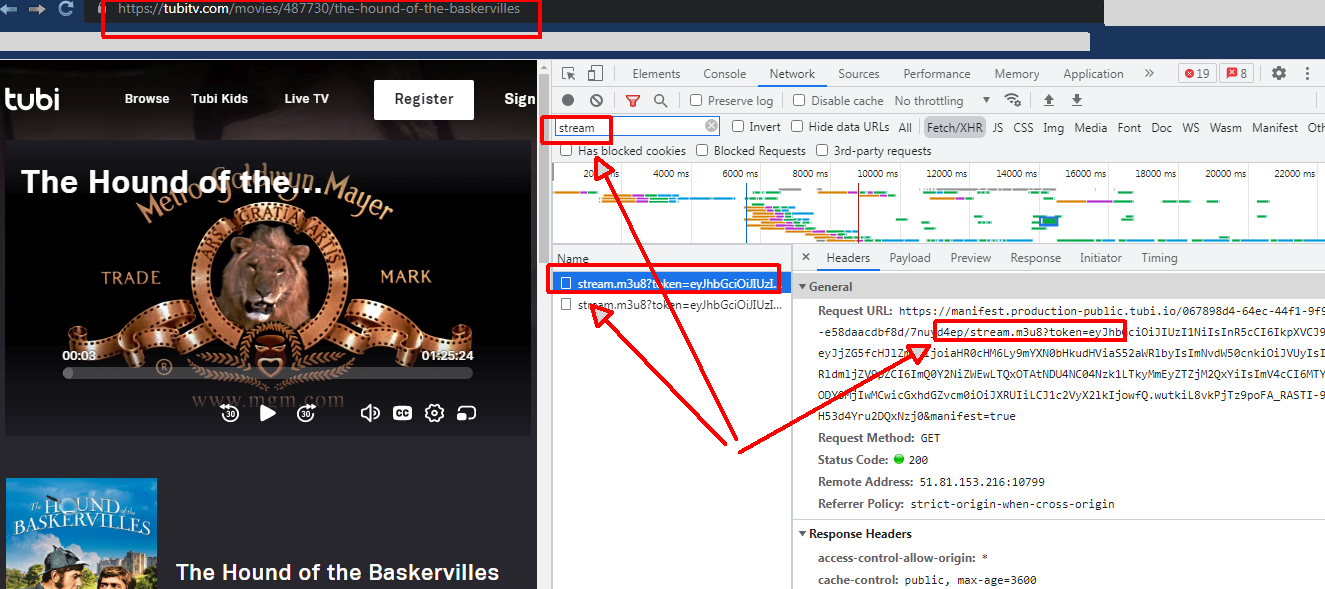Screen dimensions: 1325x589
Task: Select the second stream.m3u8 request row
Action: 671,304
